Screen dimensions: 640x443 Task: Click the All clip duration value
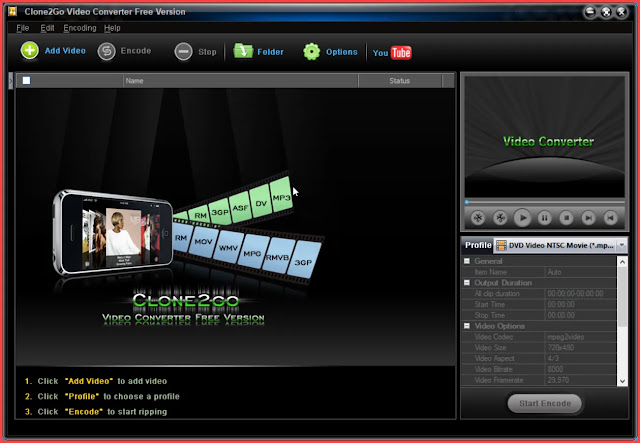[x=581, y=294]
